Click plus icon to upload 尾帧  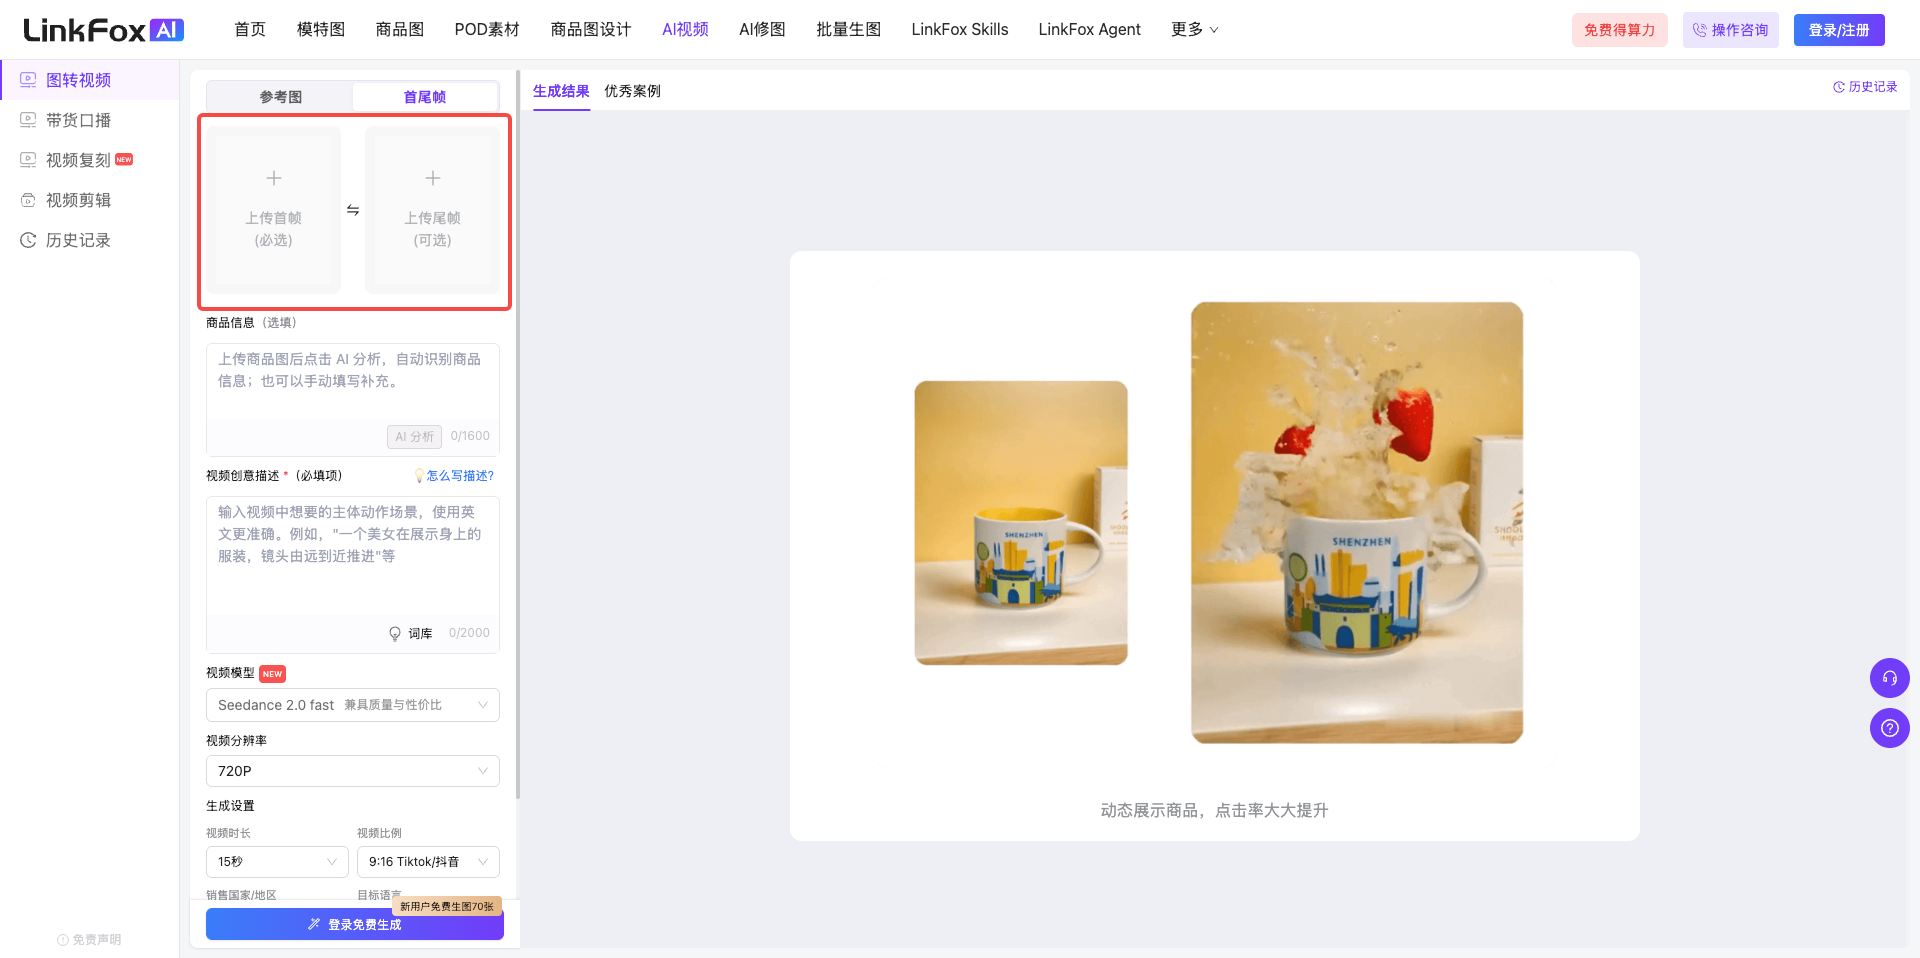pos(433,178)
